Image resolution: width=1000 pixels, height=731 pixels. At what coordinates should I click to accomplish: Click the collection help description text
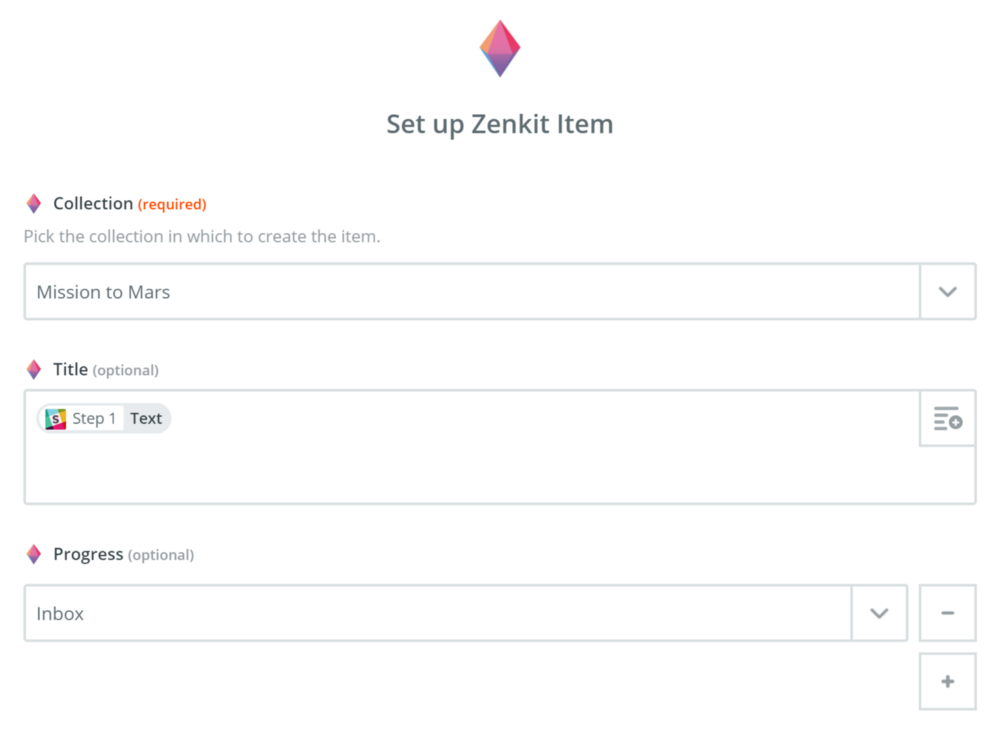202,237
